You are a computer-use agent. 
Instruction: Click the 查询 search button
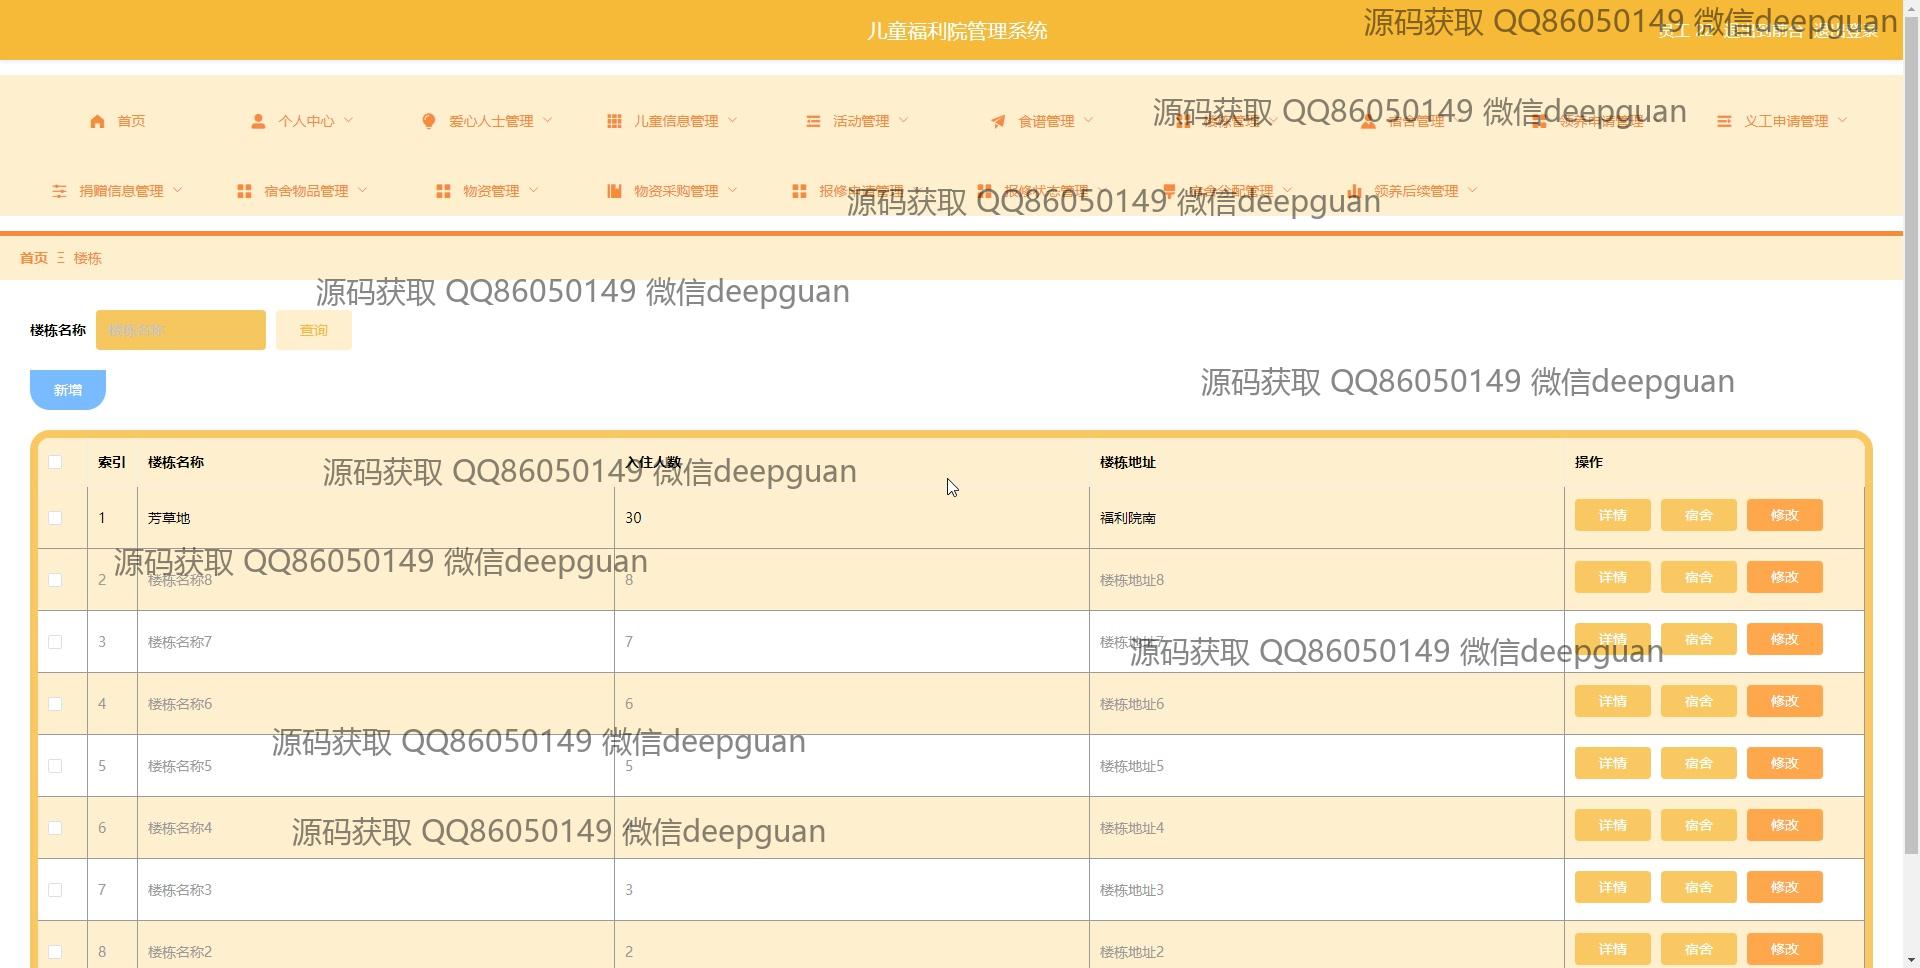point(313,330)
